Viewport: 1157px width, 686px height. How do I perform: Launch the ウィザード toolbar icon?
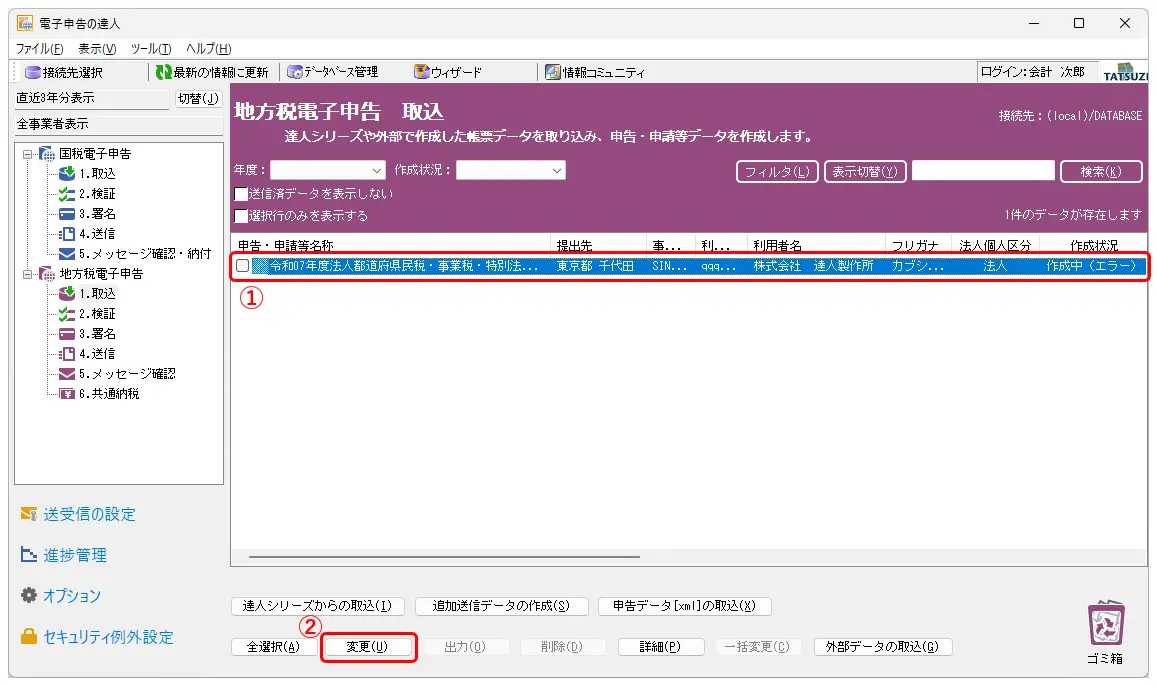point(422,72)
